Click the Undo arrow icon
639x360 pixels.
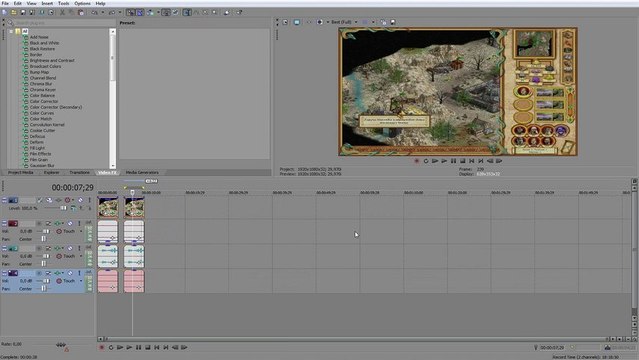(x=94, y=13)
